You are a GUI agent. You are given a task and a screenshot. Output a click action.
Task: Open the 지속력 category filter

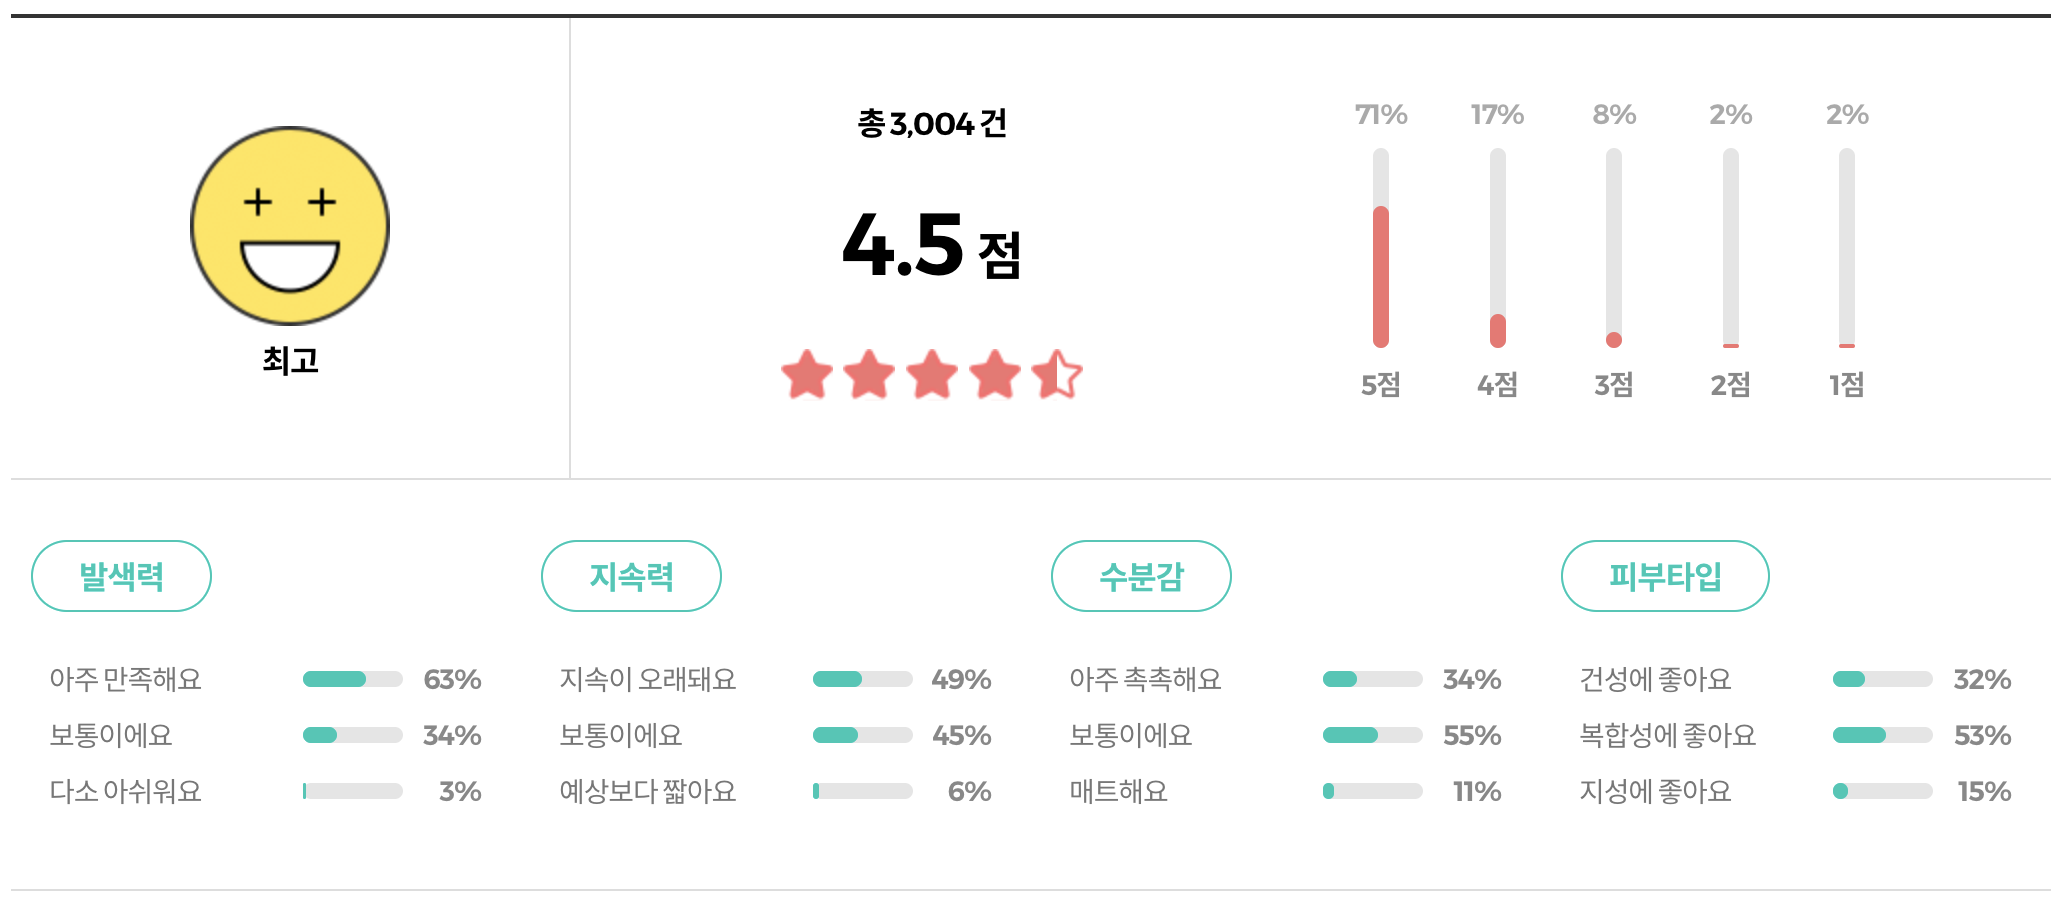[x=631, y=575]
